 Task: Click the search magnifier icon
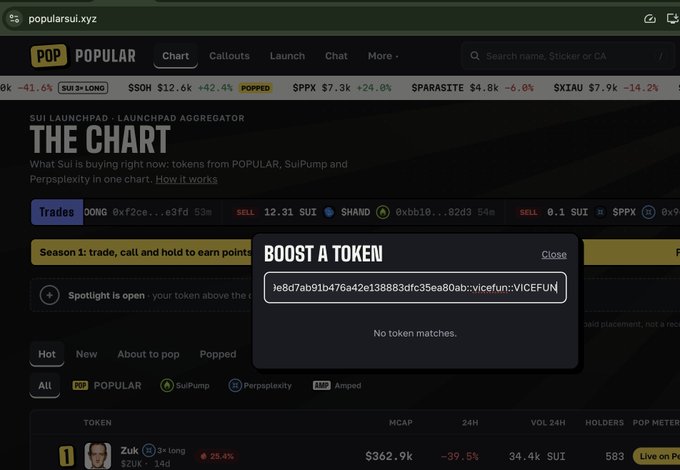pos(475,56)
